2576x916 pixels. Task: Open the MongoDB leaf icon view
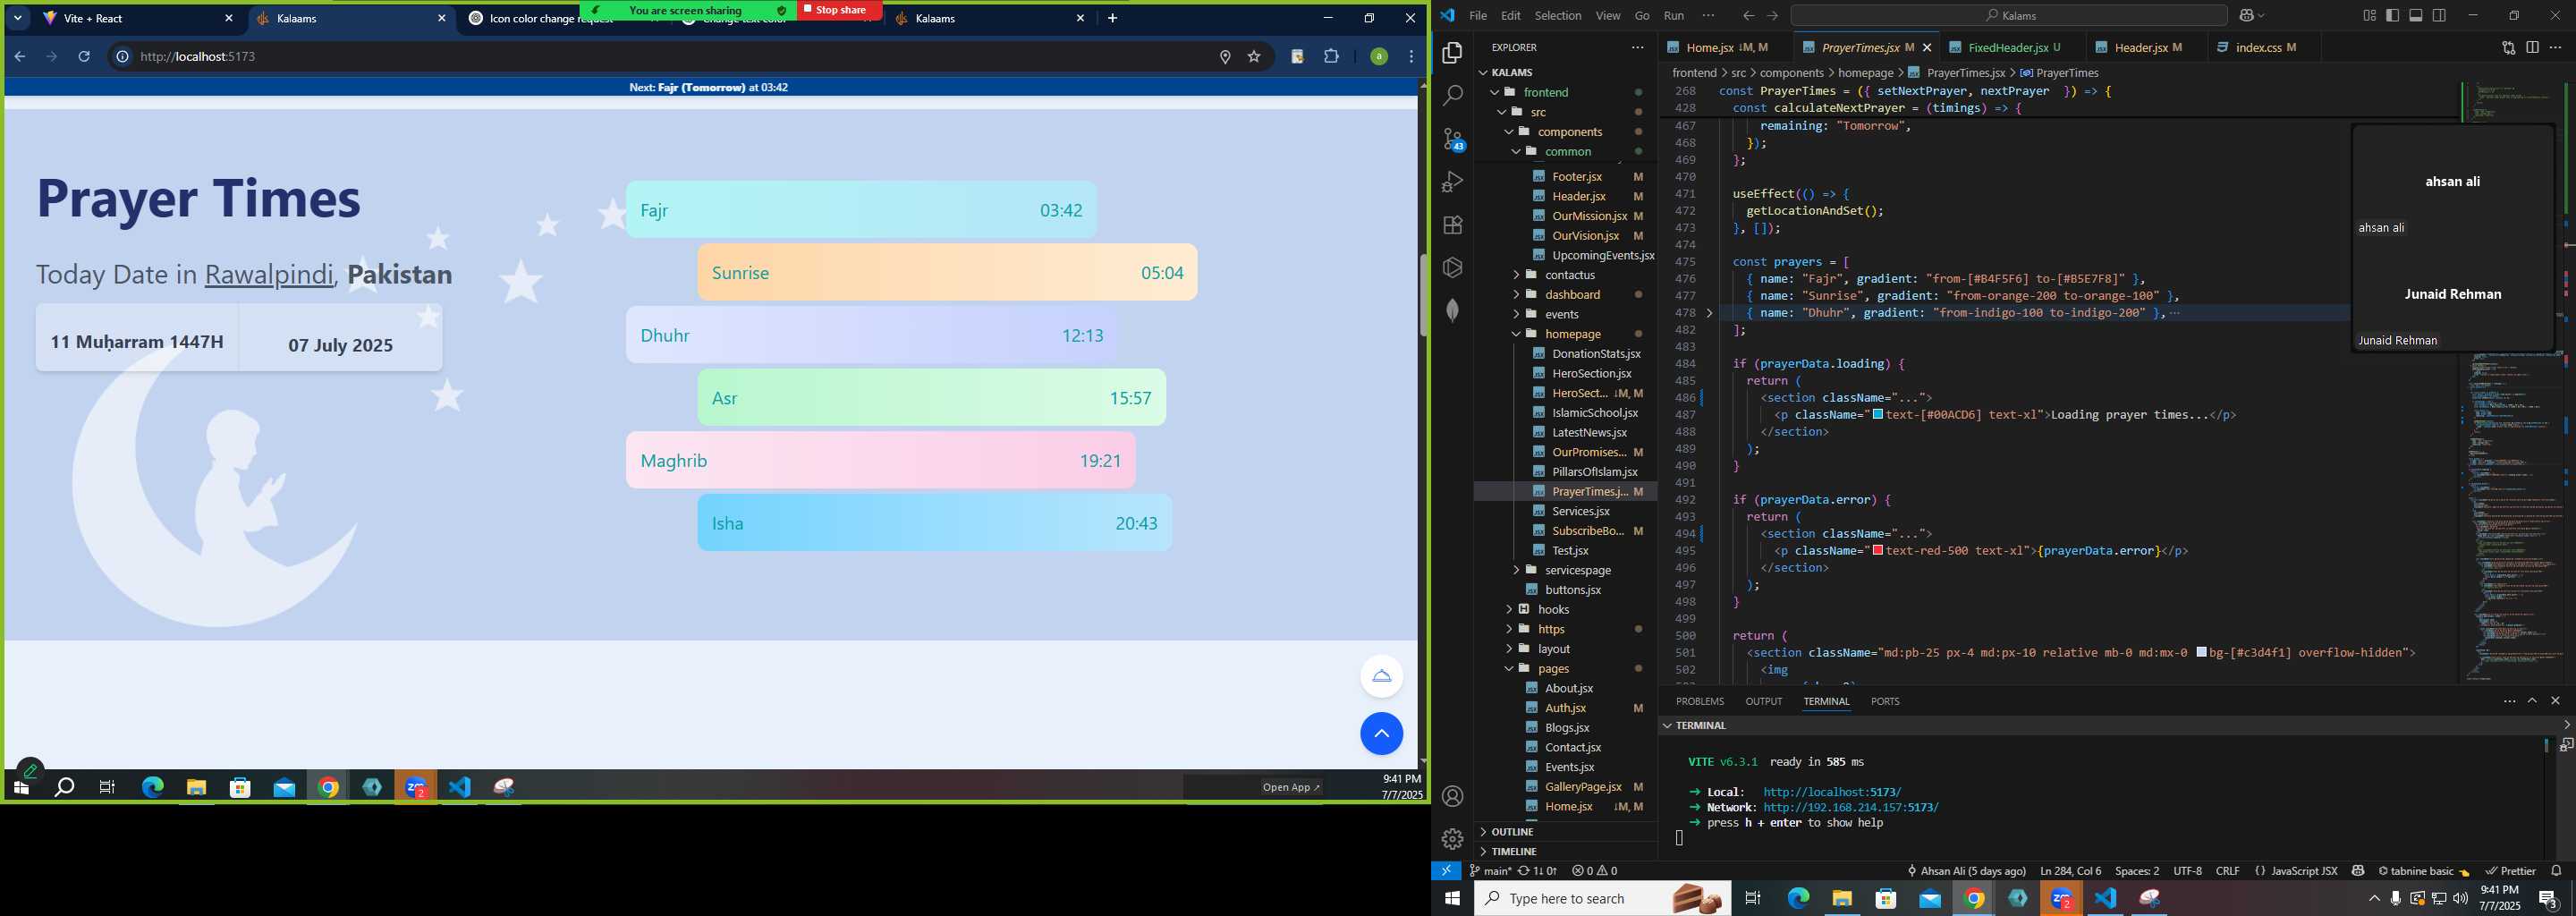tap(1453, 310)
